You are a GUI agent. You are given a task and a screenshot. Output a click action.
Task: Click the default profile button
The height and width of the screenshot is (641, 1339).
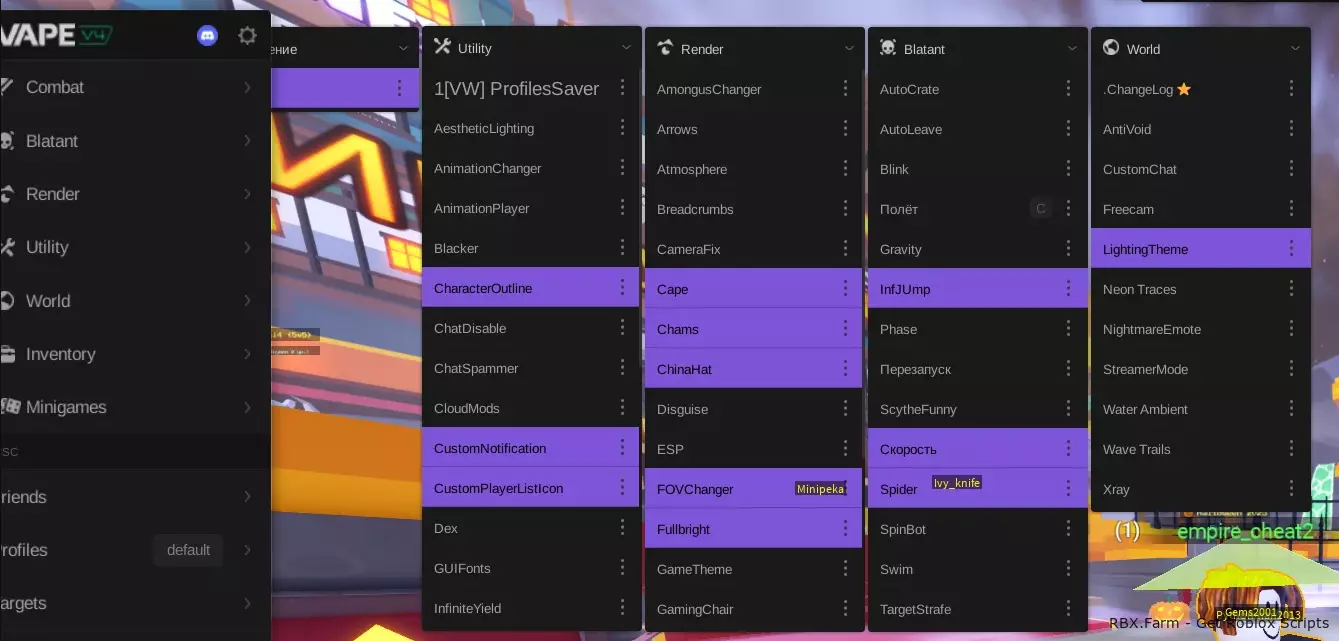point(188,550)
